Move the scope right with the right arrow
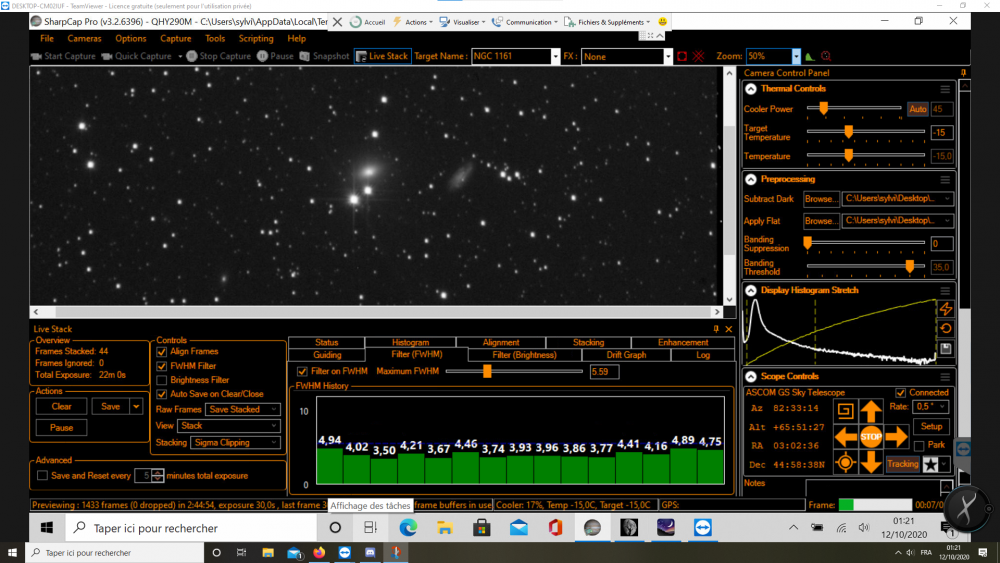Viewport: 1000px width, 563px height. point(896,437)
